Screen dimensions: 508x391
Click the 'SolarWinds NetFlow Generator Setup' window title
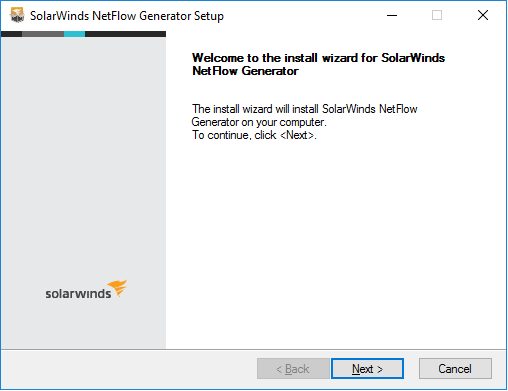pyautogui.click(x=127, y=16)
